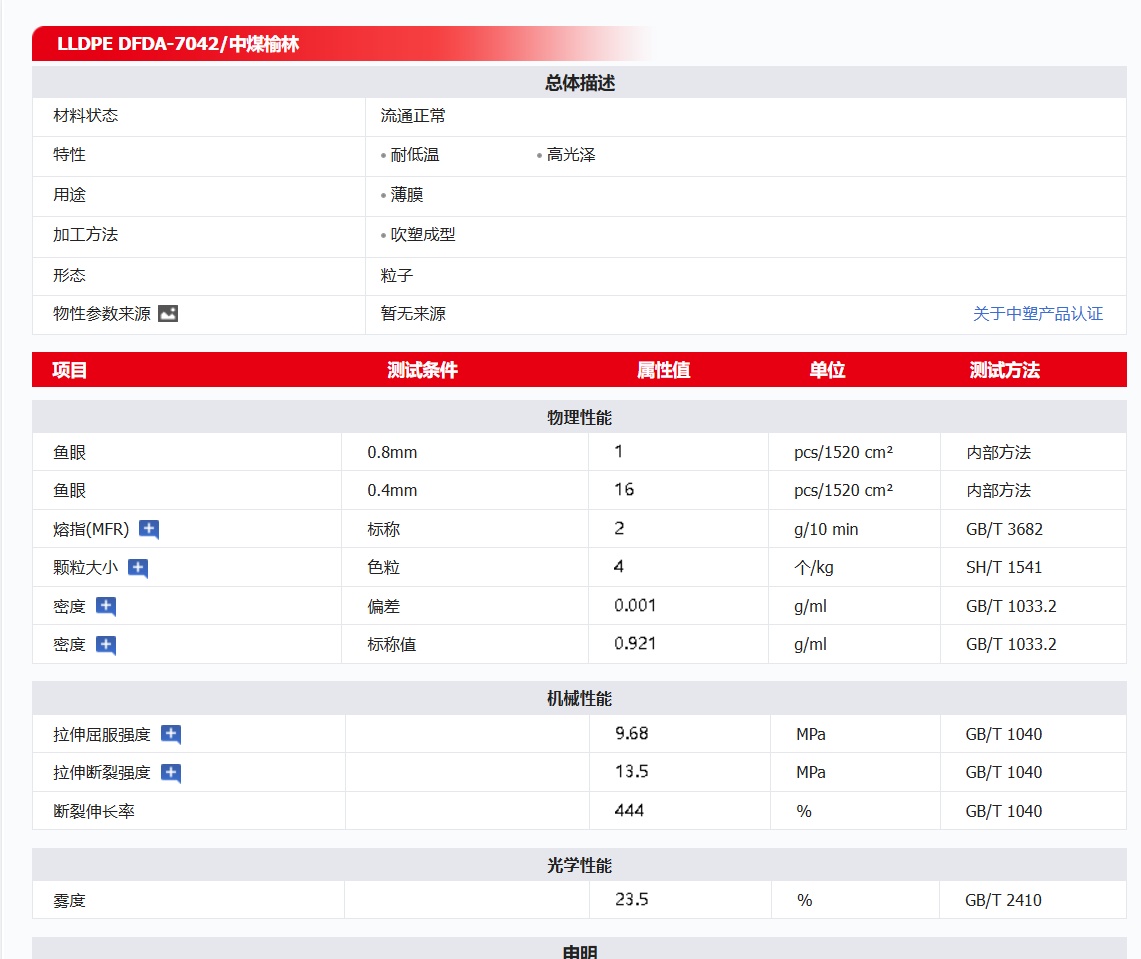Select the 0.921 density nominal value
The height and width of the screenshot is (959, 1141).
pos(635,644)
